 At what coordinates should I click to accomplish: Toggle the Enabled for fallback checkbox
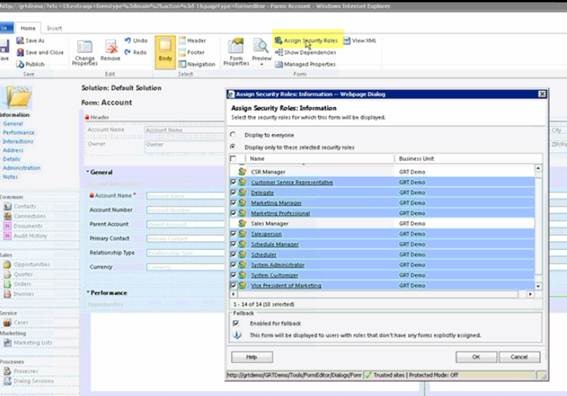pos(236,323)
